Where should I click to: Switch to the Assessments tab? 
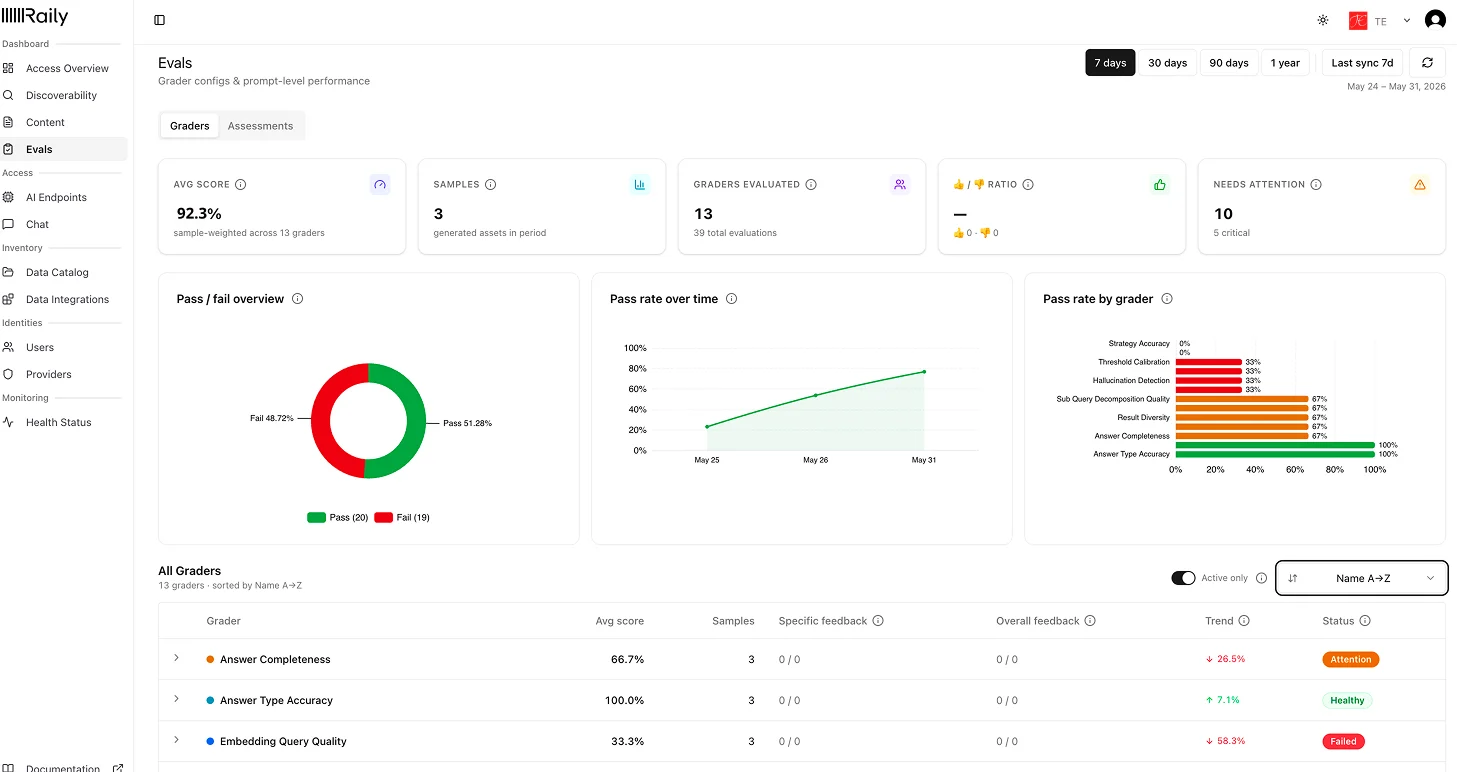260,126
